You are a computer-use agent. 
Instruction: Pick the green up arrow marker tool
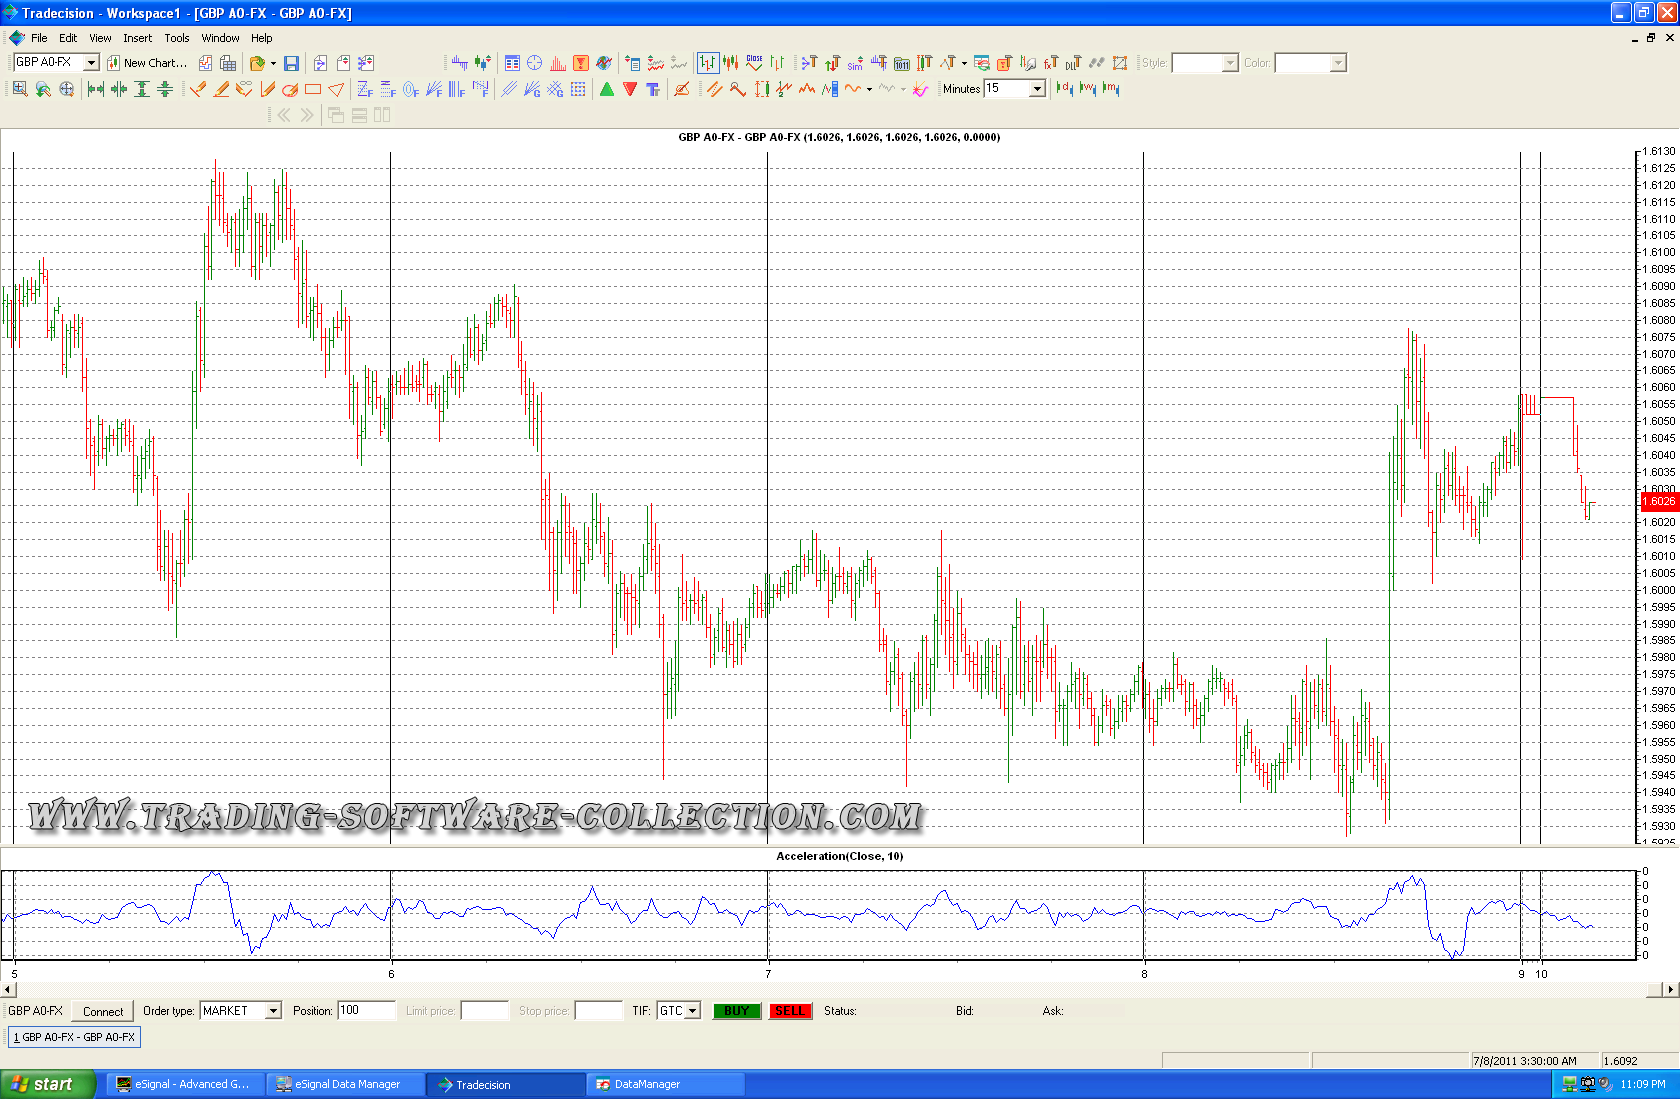click(607, 89)
